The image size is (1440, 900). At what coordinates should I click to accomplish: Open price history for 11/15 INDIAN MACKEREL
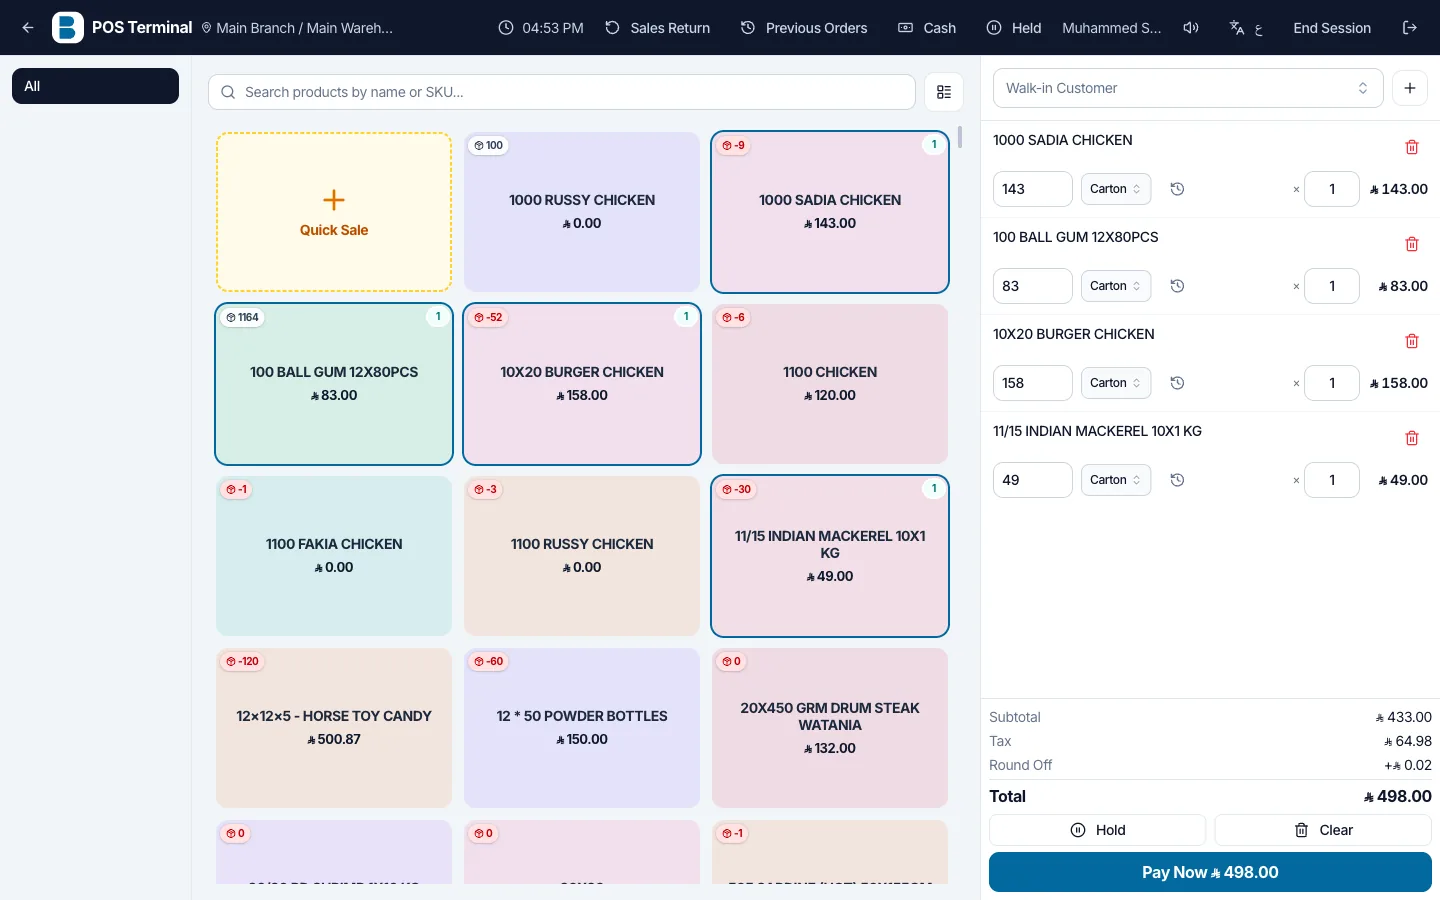point(1178,480)
